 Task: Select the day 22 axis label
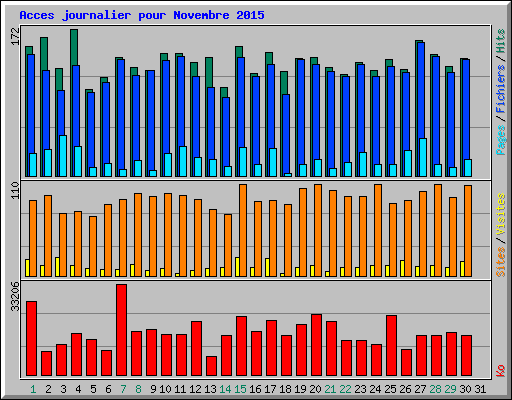pyautogui.click(x=345, y=389)
